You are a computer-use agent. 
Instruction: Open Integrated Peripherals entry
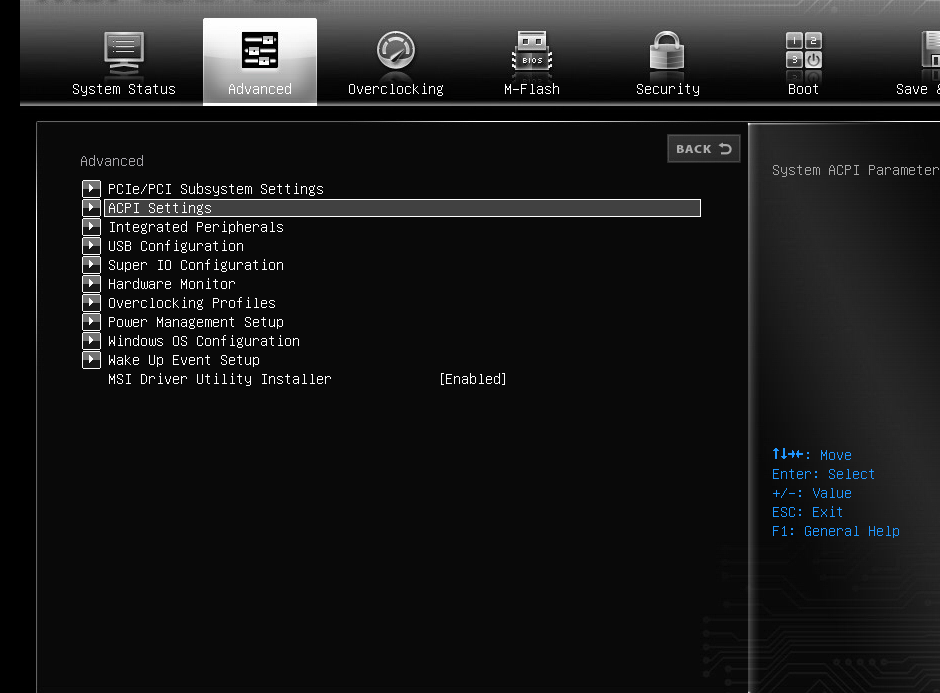(196, 227)
